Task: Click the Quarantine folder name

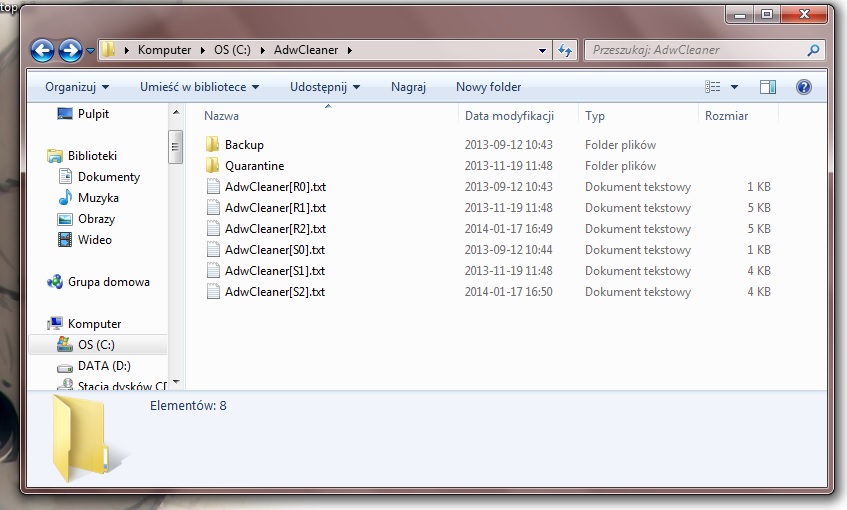Action: [x=254, y=166]
